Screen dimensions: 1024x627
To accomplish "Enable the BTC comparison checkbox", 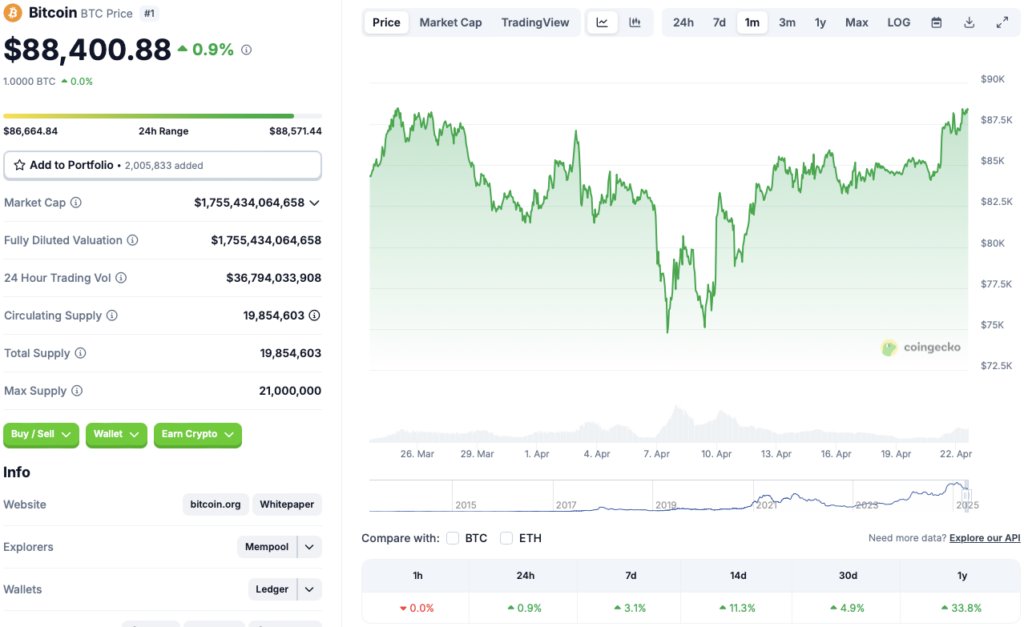I will [x=453, y=537].
